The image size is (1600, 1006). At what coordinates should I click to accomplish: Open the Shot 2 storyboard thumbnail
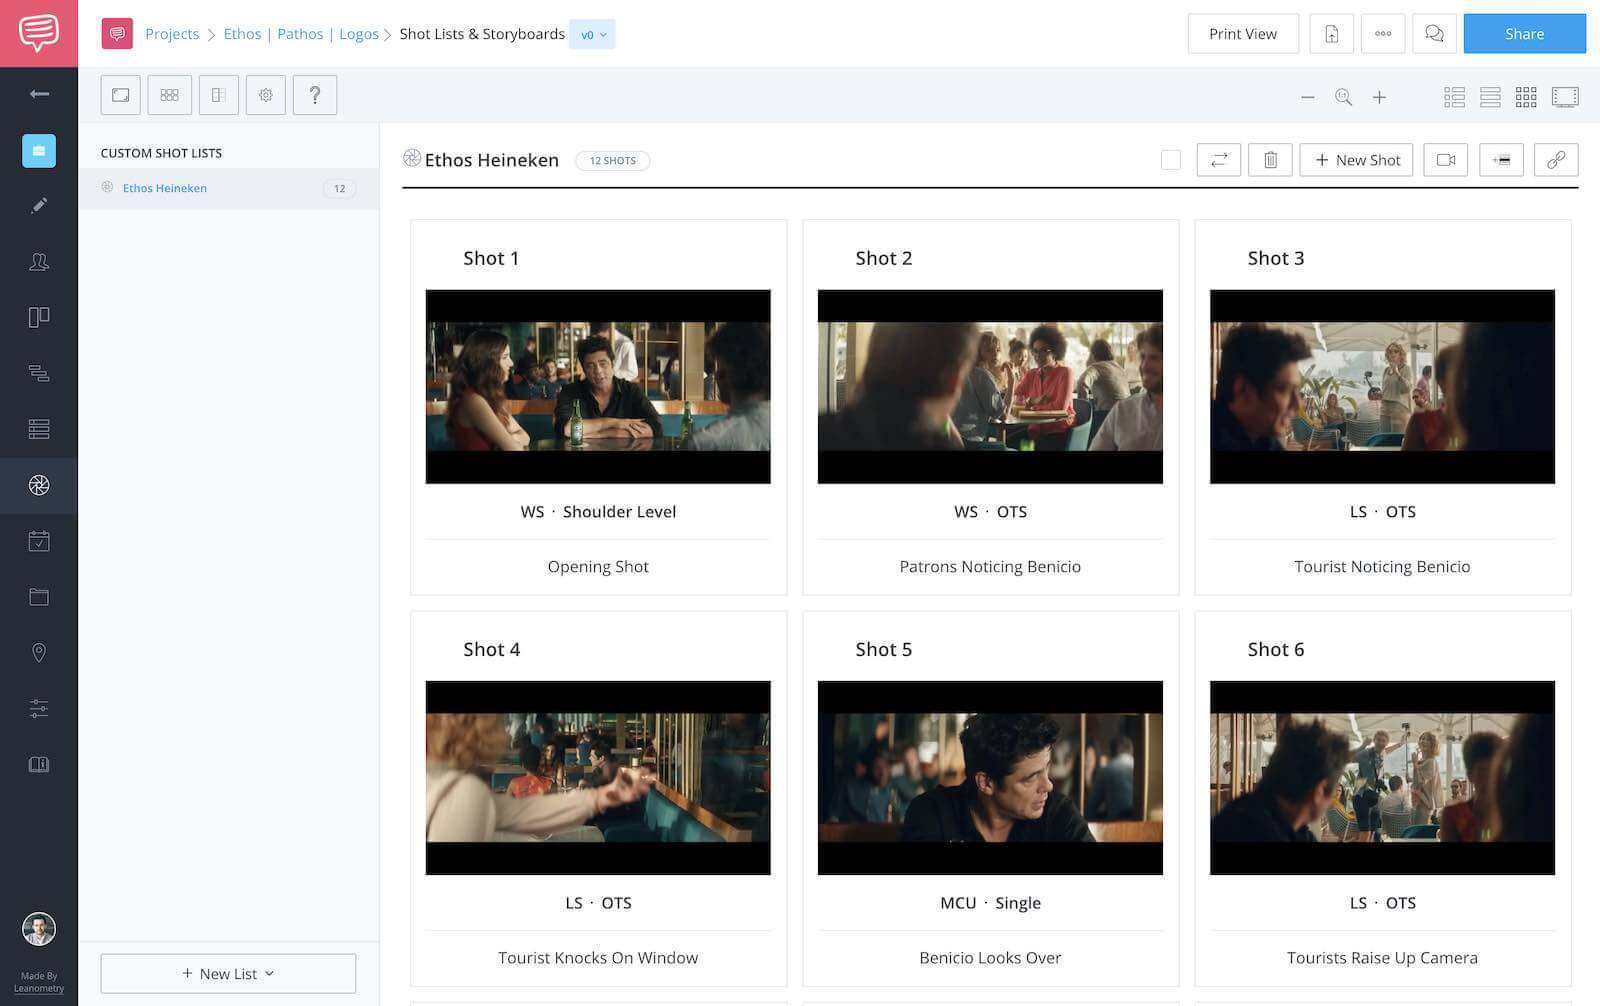coord(990,386)
